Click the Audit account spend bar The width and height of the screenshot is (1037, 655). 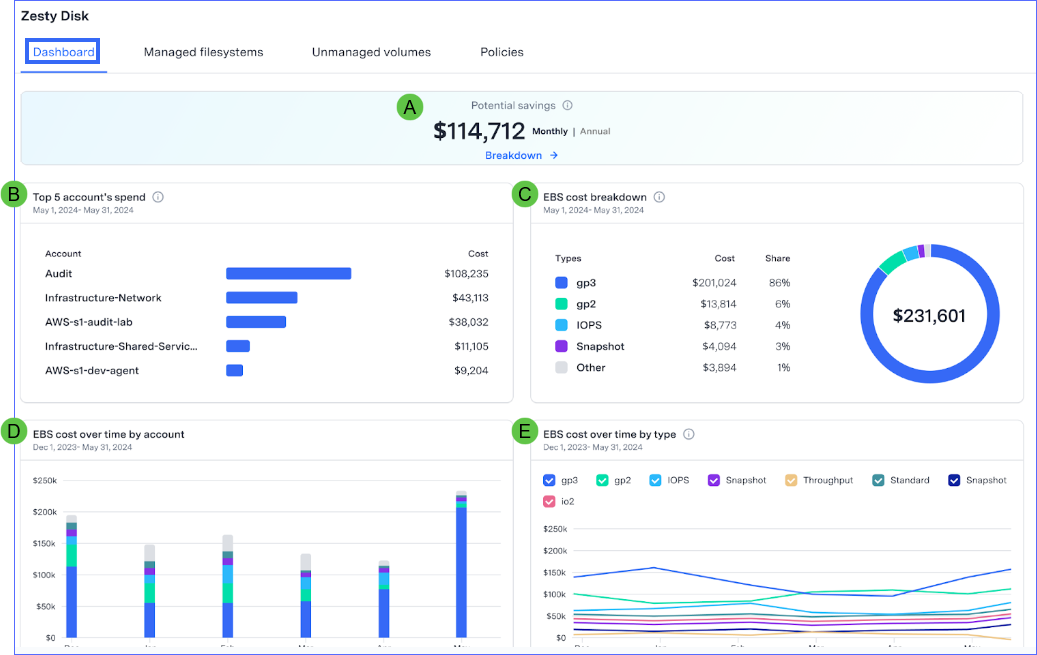click(x=288, y=273)
